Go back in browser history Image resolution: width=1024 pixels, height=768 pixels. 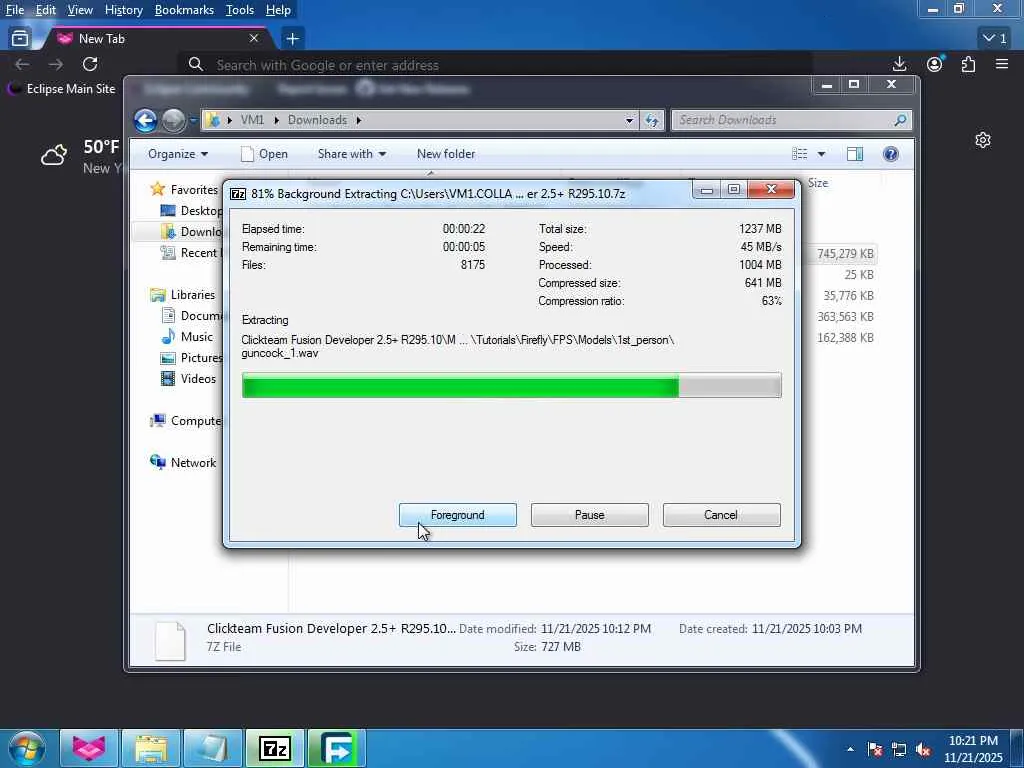point(22,64)
